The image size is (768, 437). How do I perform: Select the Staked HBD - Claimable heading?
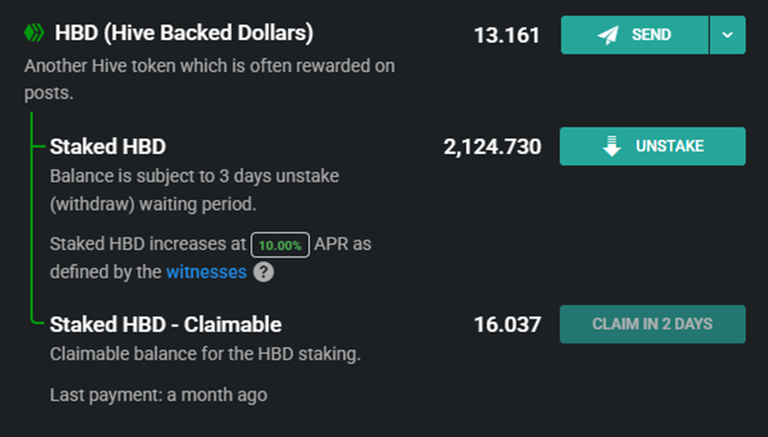coord(166,324)
